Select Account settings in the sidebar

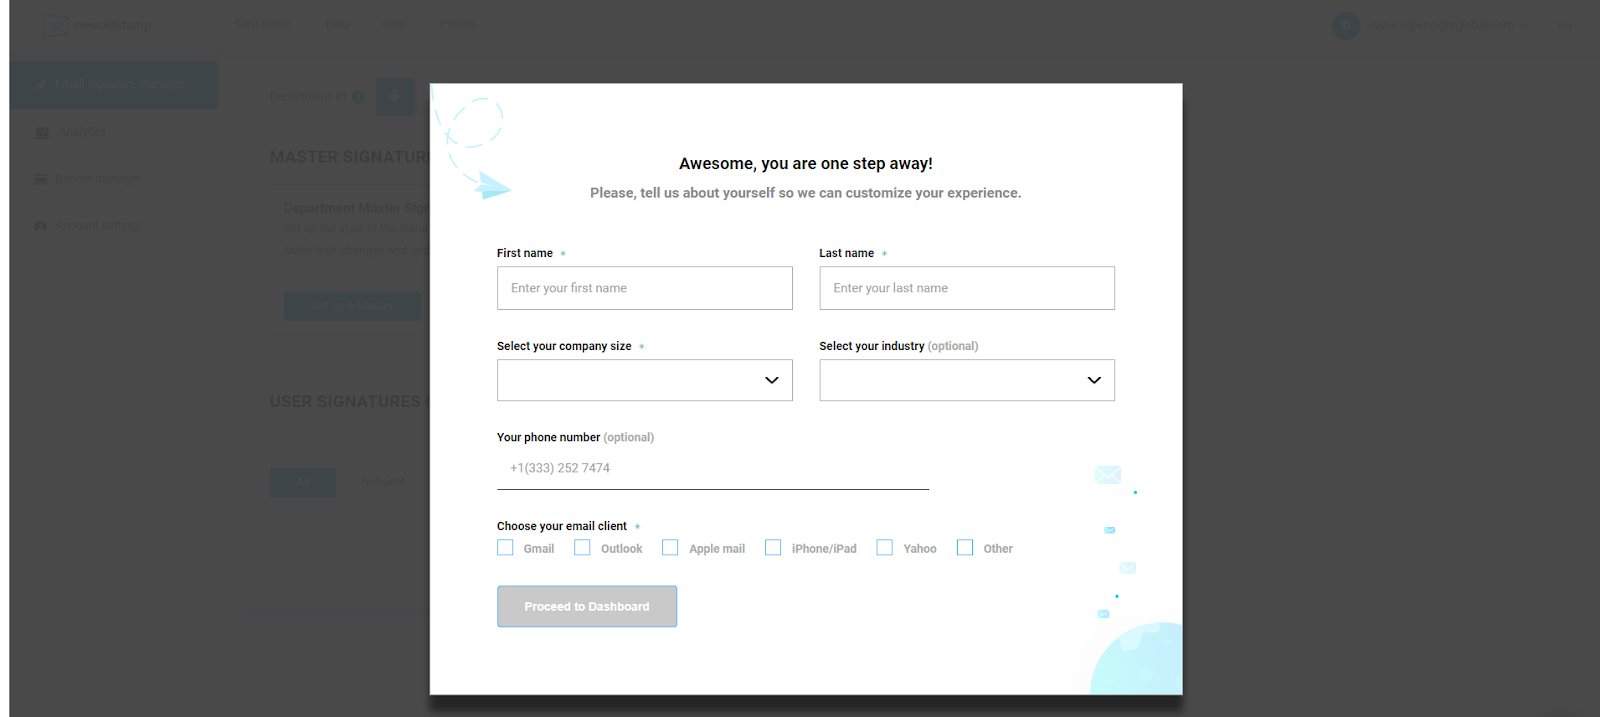[x=99, y=226]
